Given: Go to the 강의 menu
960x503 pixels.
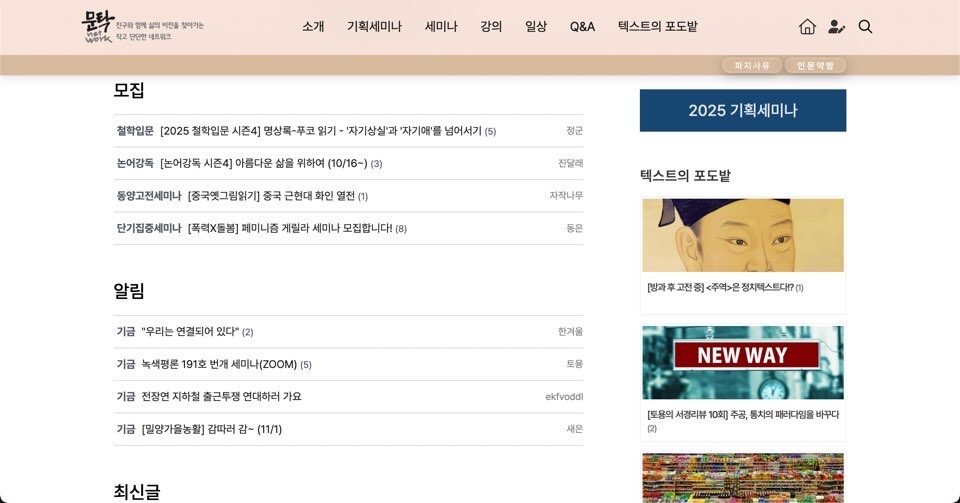Looking at the screenshot, I should (x=491, y=27).
